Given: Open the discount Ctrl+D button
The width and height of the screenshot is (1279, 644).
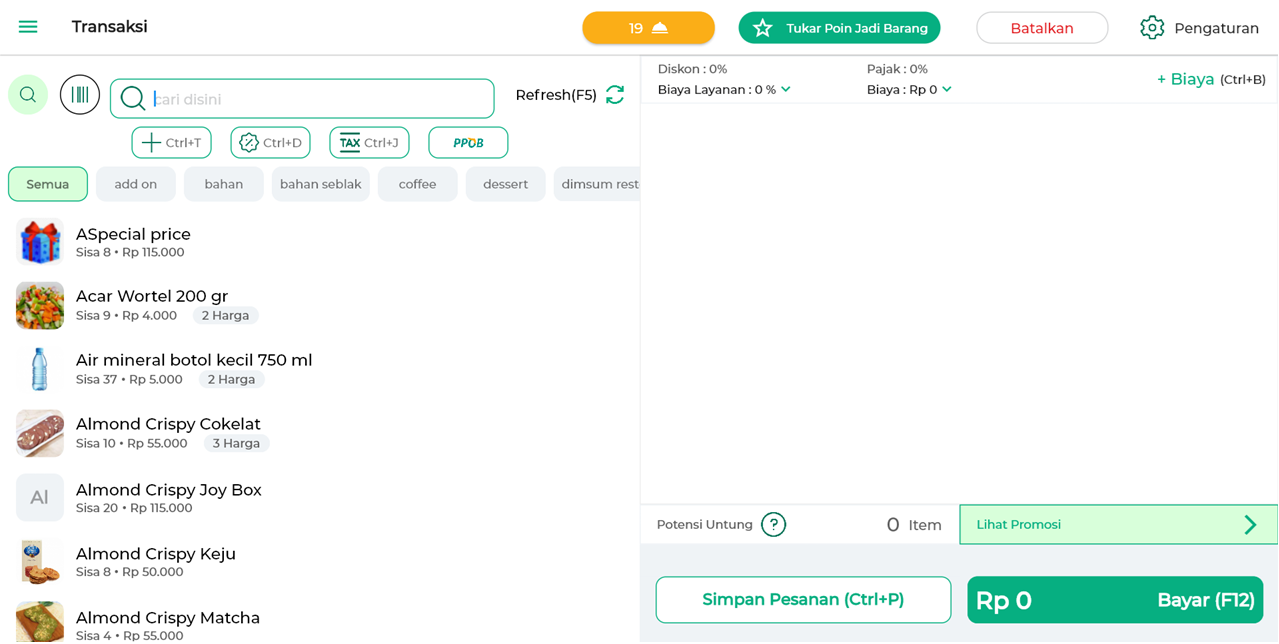Looking at the screenshot, I should pyautogui.click(x=270, y=143).
